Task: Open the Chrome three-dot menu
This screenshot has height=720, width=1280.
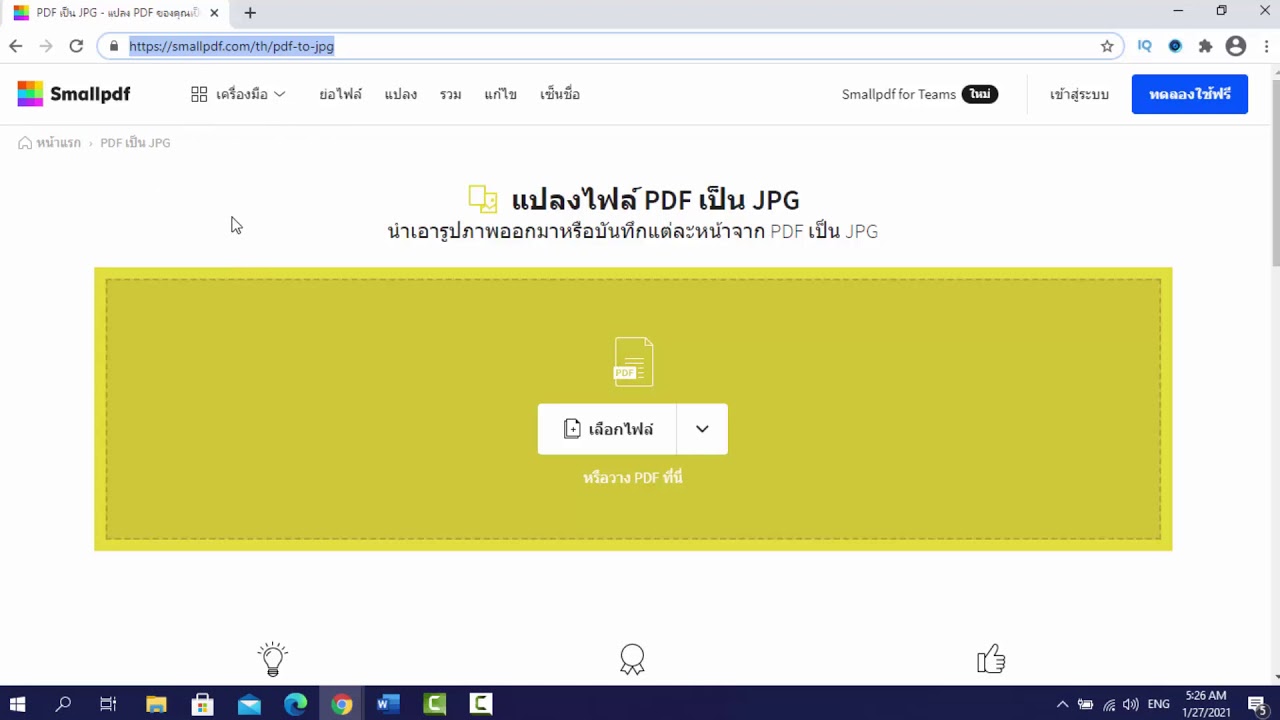Action: (1266, 46)
